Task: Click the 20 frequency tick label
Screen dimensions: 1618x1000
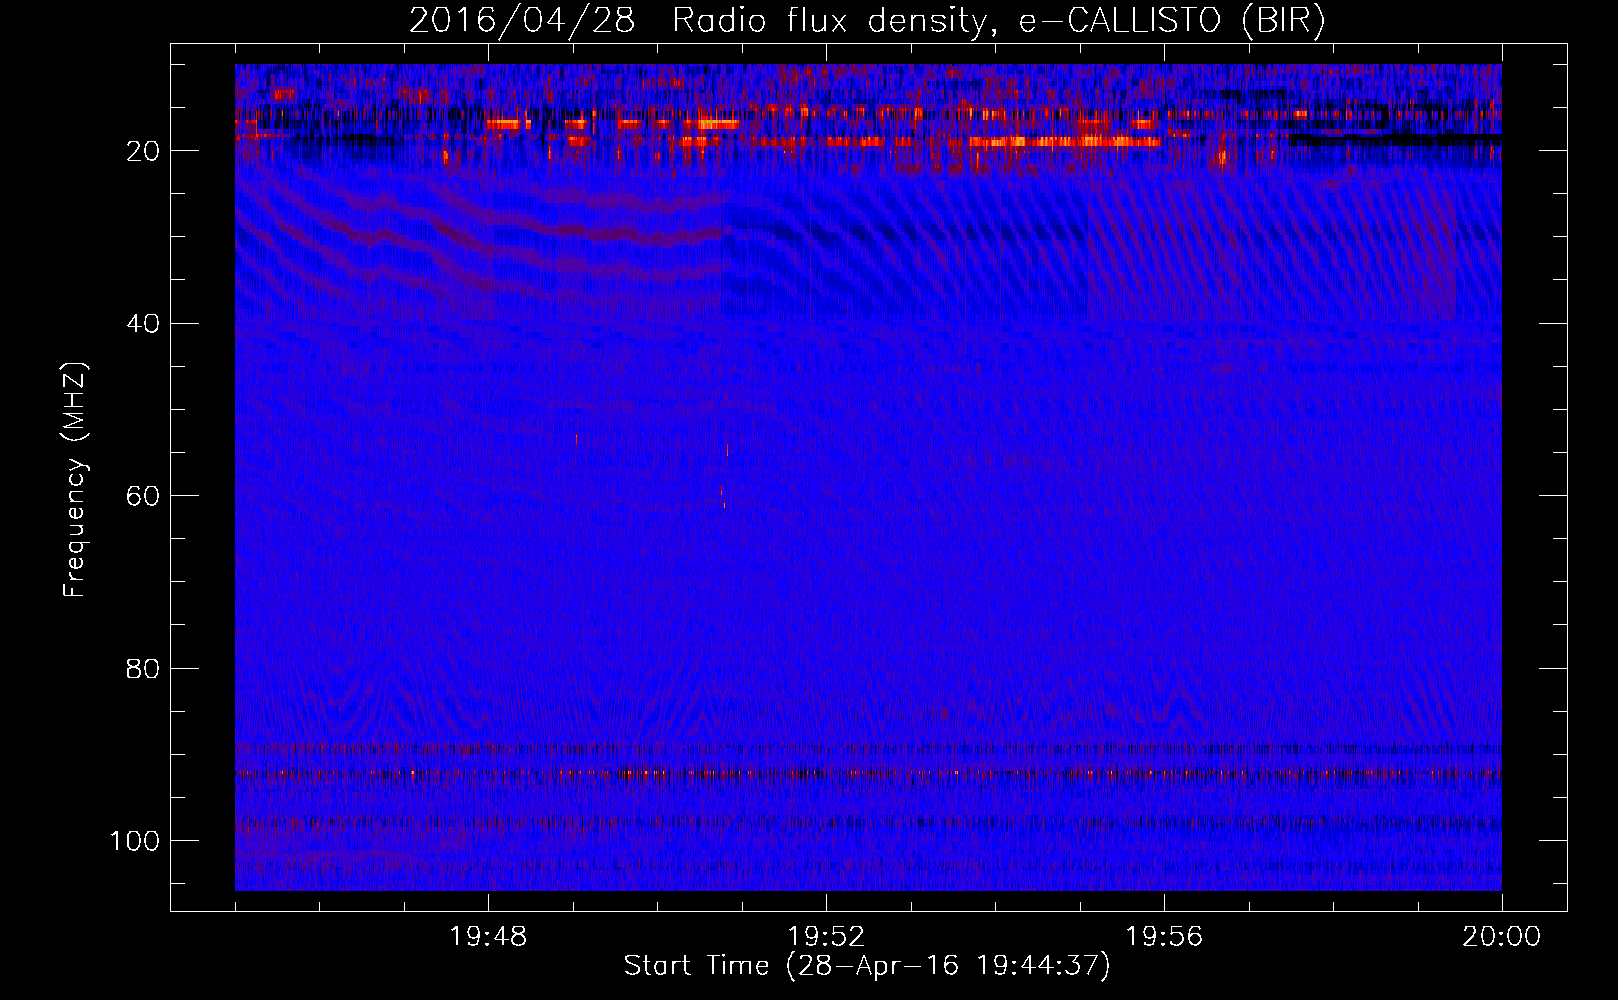Action: click(143, 151)
